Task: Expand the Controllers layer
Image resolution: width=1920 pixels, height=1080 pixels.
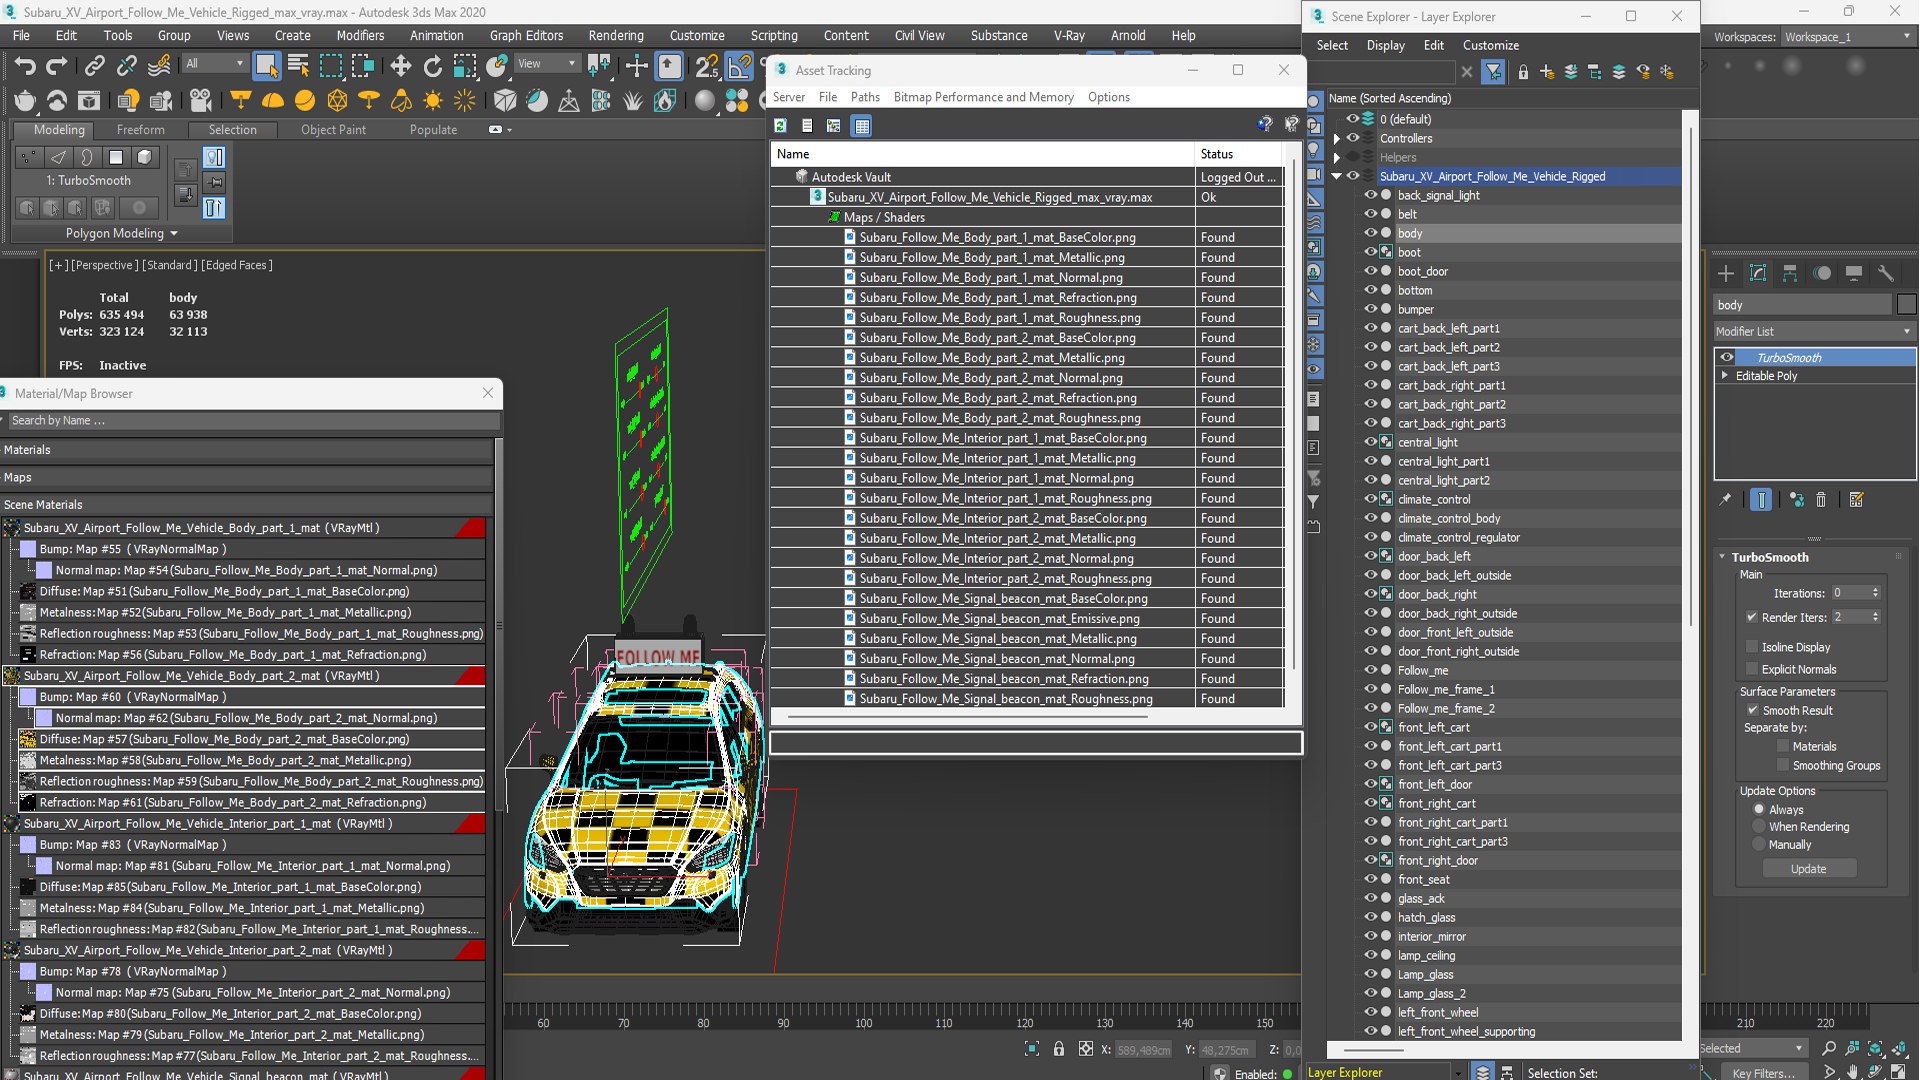Action: click(x=1337, y=139)
